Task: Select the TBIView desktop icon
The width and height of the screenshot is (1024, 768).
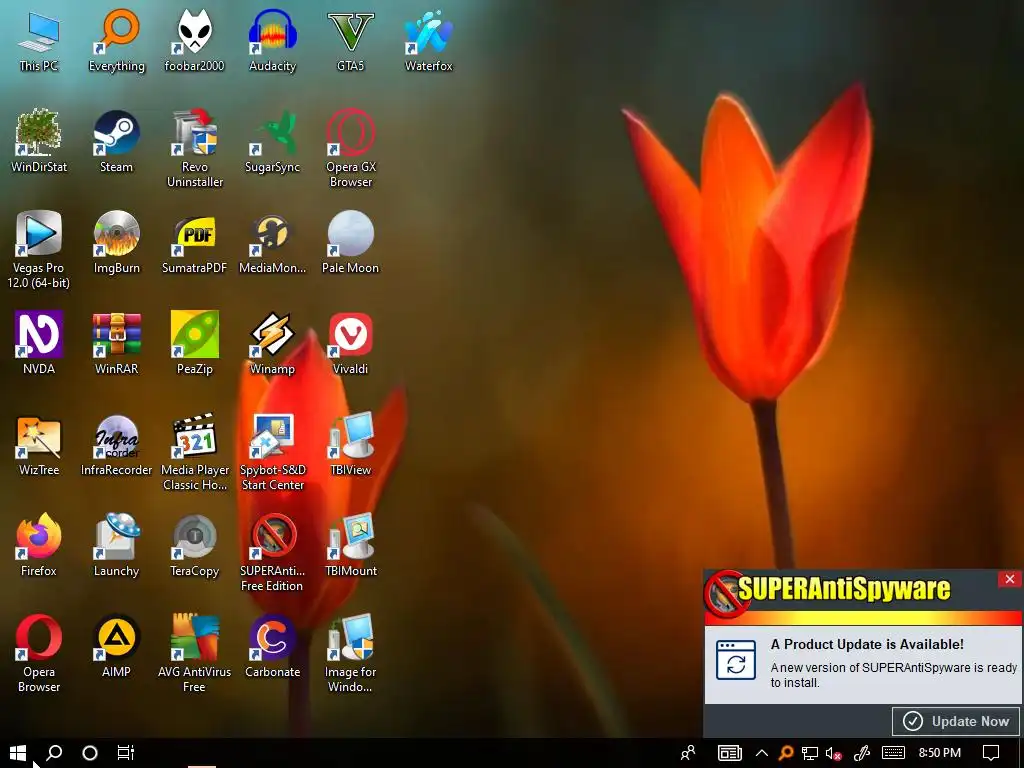Action: (x=351, y=444)
